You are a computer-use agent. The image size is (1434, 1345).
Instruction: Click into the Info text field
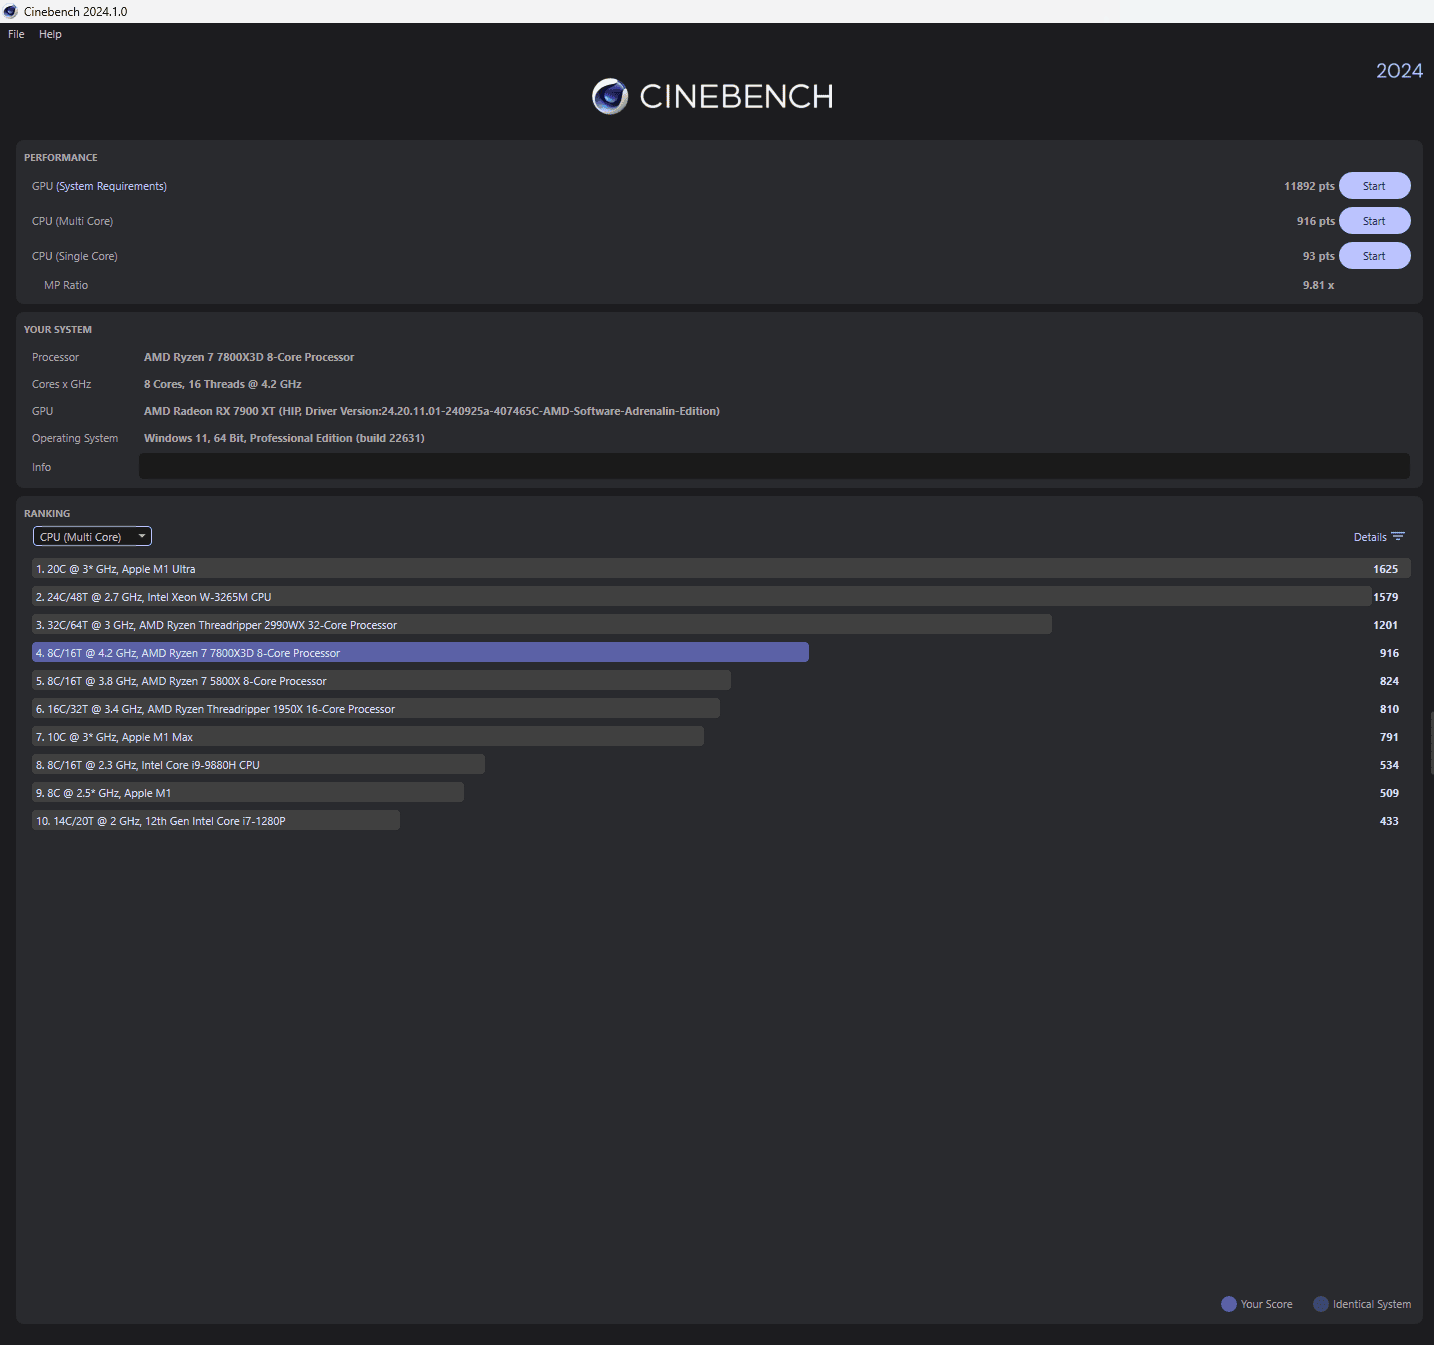tap(774, 466)
